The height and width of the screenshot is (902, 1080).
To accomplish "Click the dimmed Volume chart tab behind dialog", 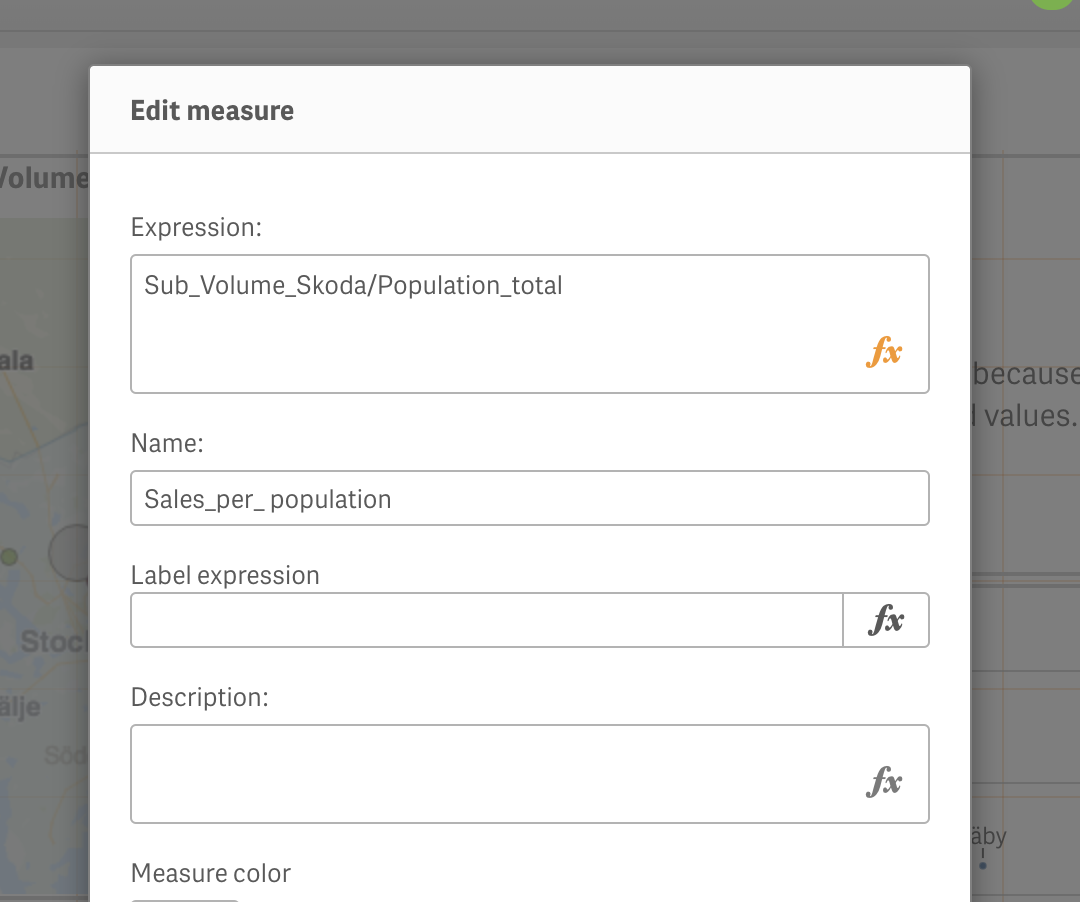I will [45, 177].
